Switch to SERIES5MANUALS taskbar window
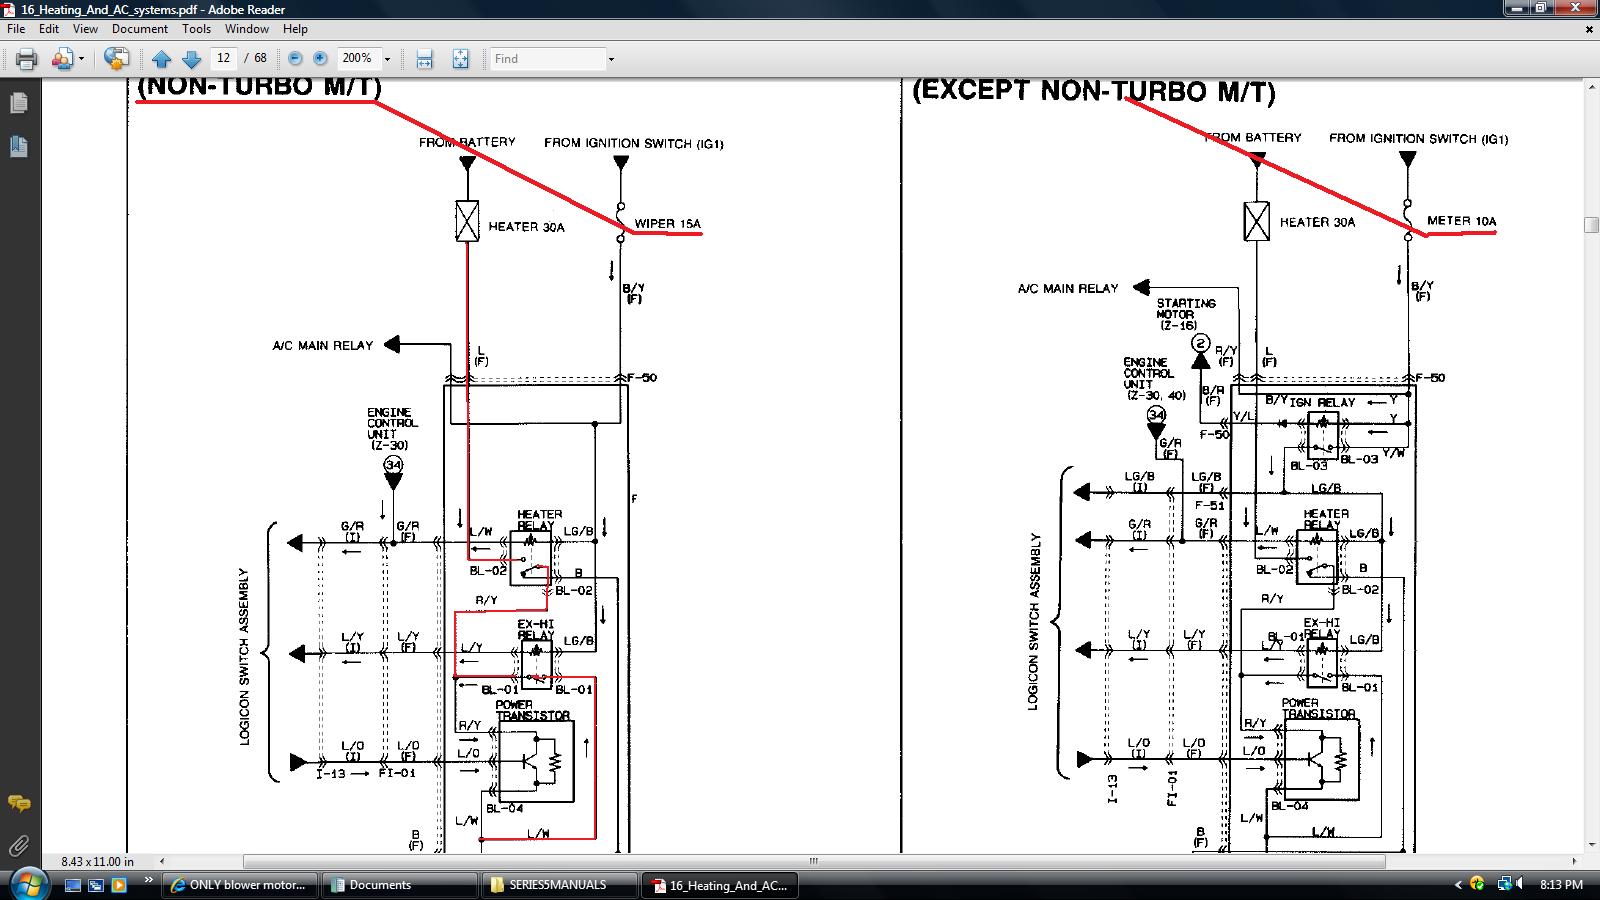 558,885
